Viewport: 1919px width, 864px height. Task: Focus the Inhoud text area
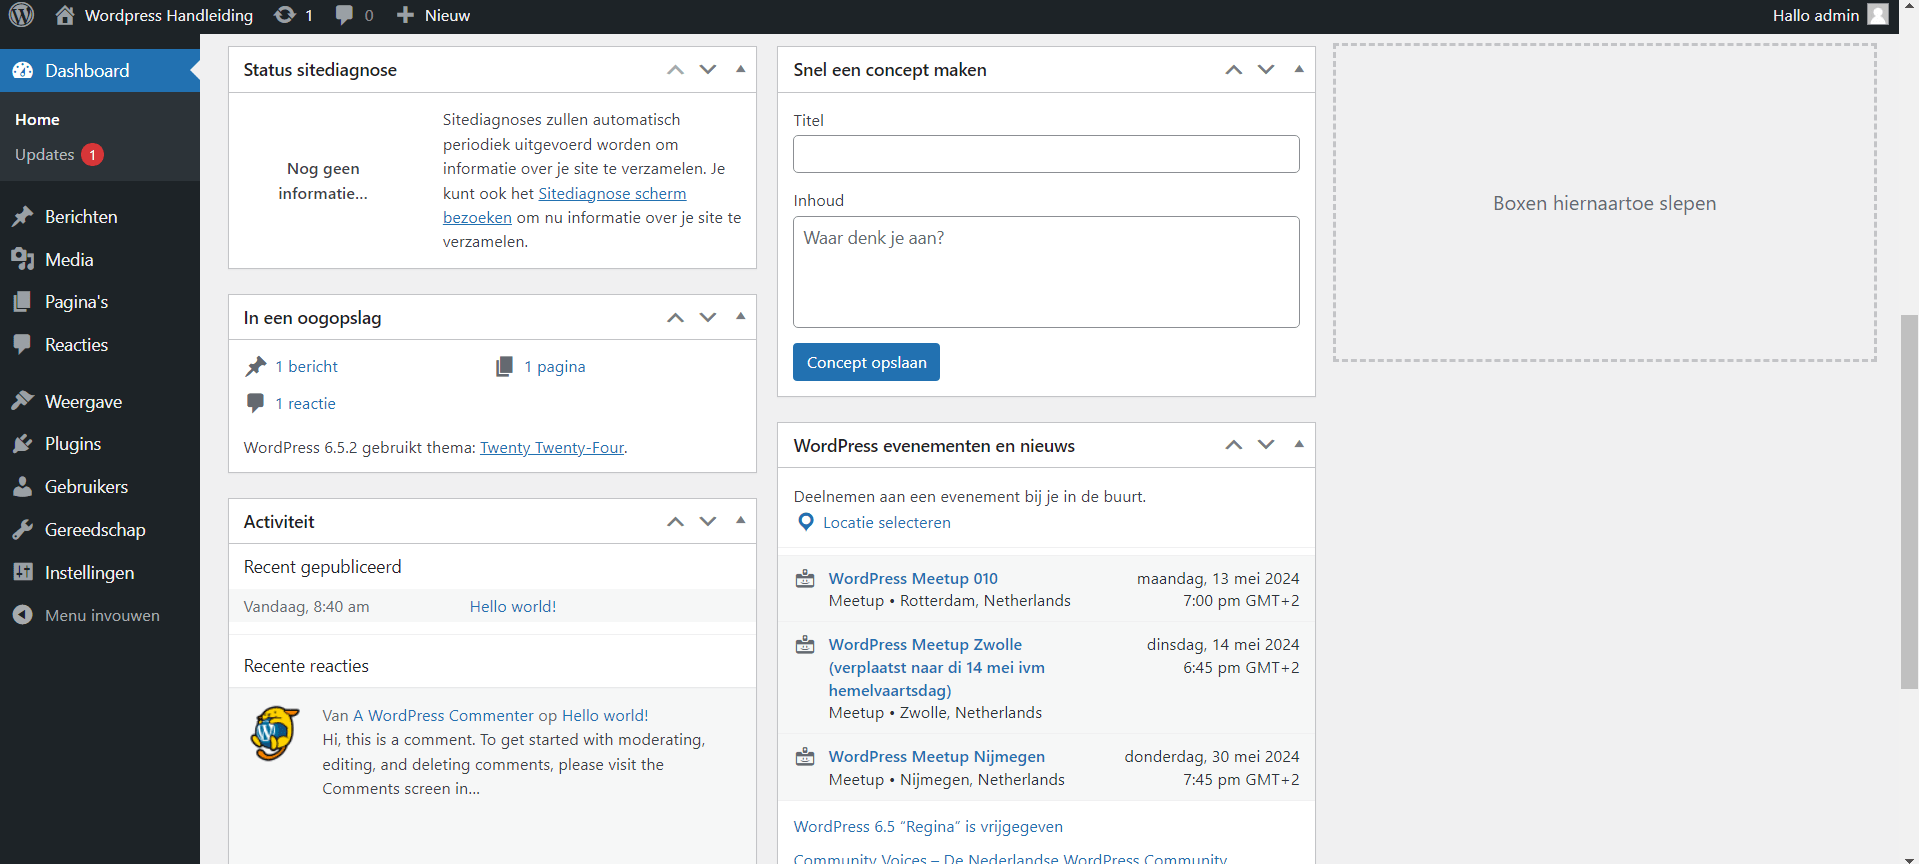pos(1046,272)
